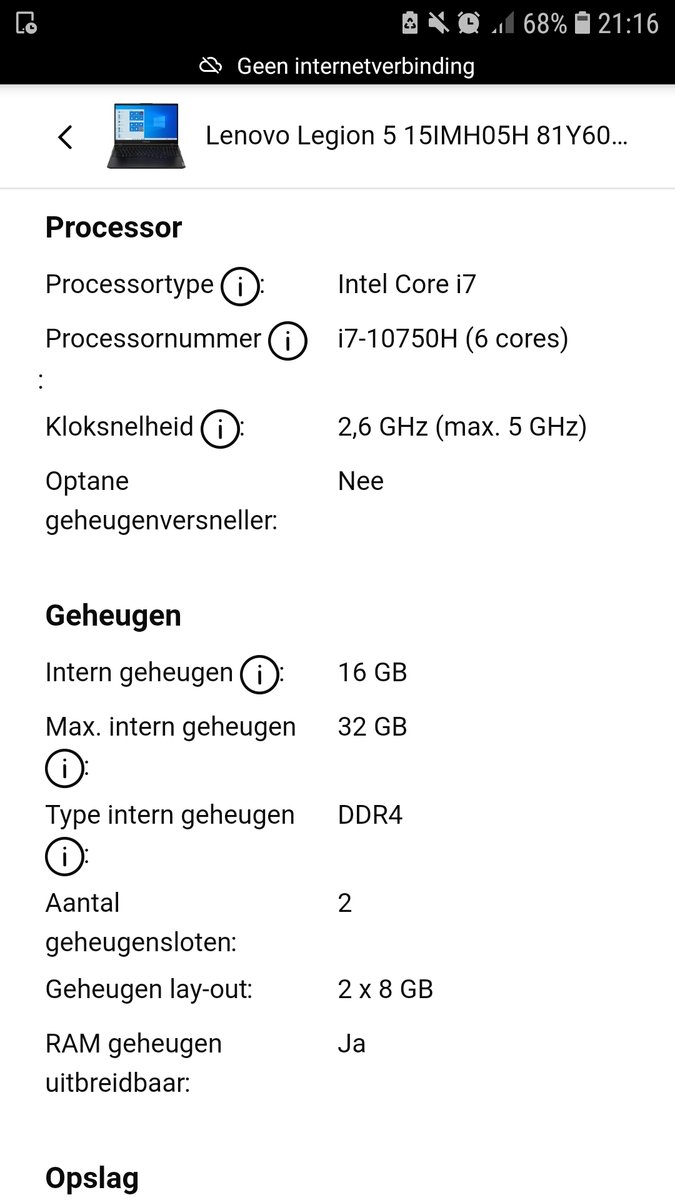Go back using the left arrow
Screen dimensions: 675x1200
tap(65, 137)
